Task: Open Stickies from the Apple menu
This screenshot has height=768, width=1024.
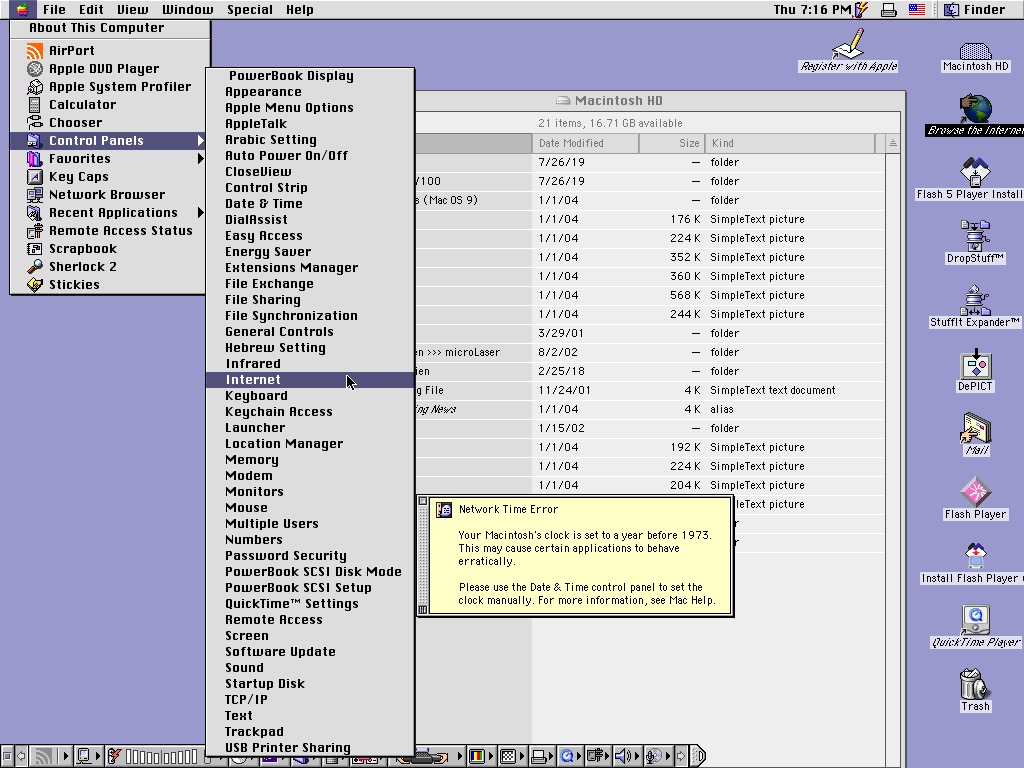Action: click(x=108, y=285)
